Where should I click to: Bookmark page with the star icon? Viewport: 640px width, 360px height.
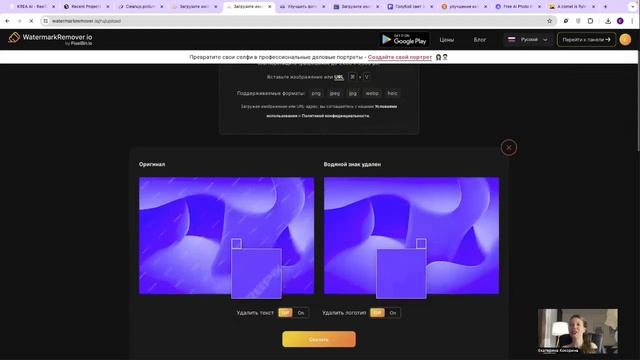549,21
